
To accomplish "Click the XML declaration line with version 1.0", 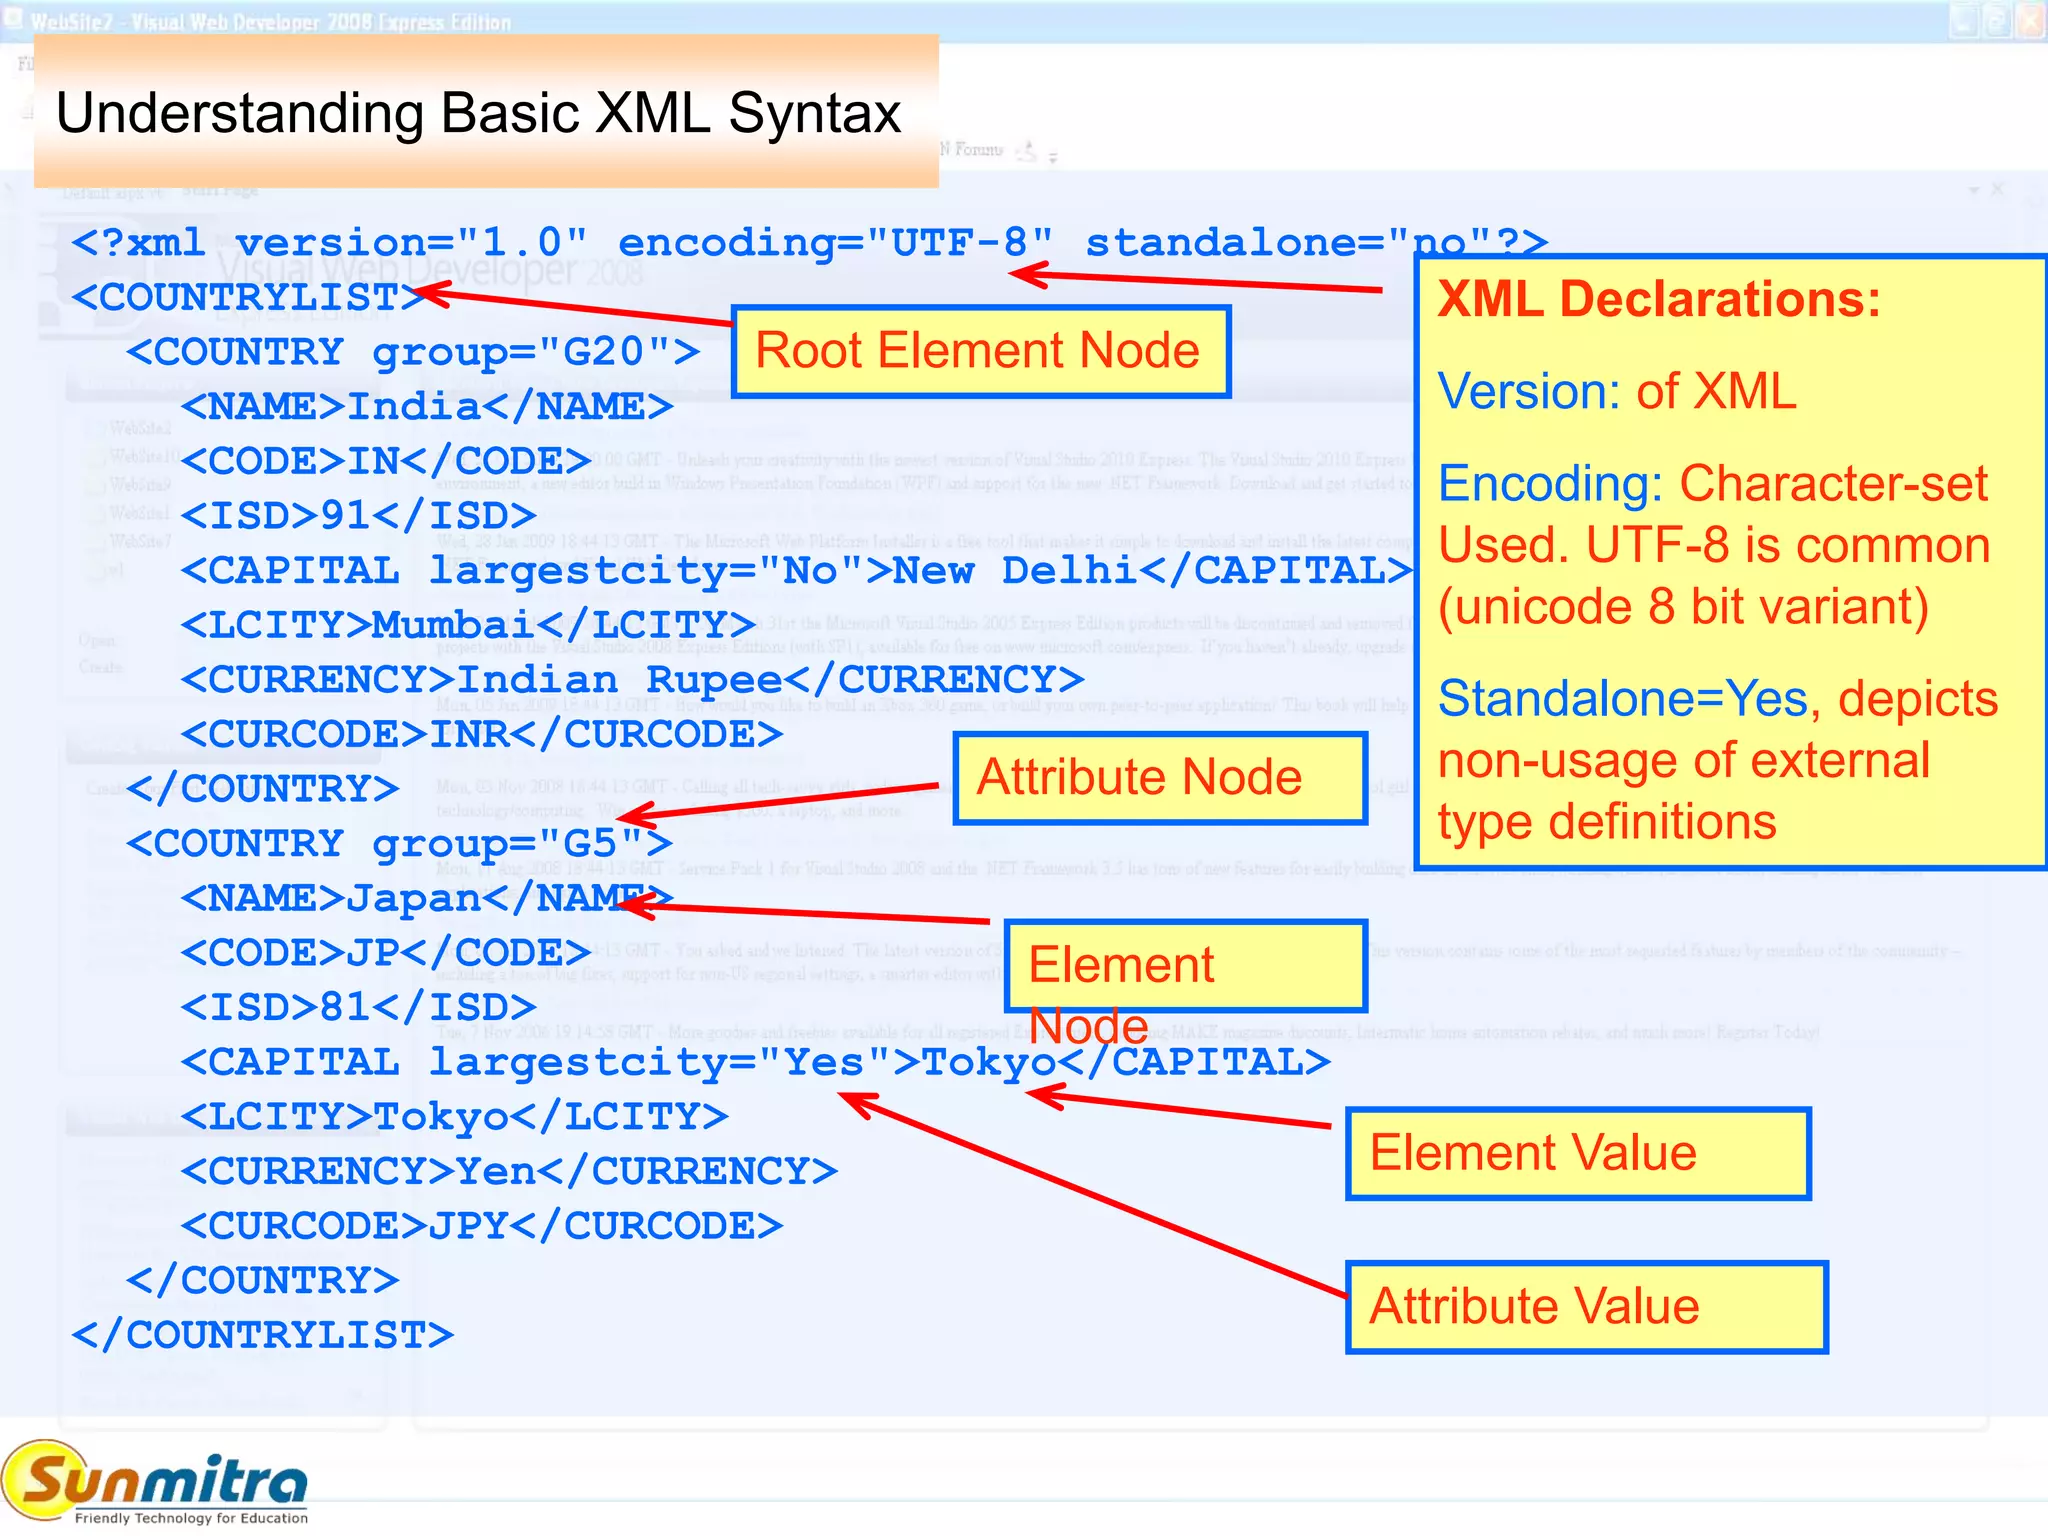I will tap(810, 243).
